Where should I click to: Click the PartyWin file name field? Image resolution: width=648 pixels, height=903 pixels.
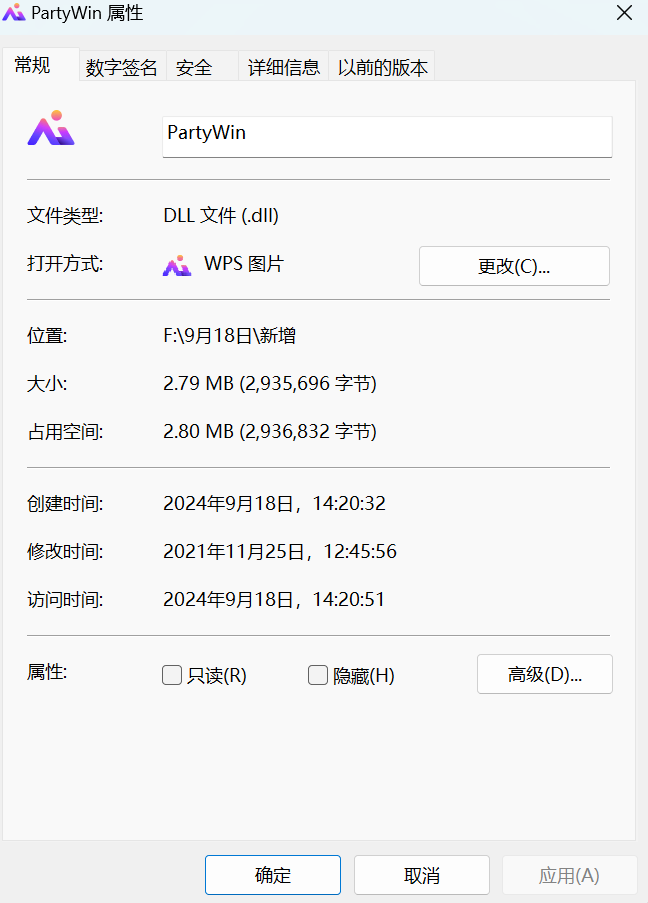(x=387, y=136)
